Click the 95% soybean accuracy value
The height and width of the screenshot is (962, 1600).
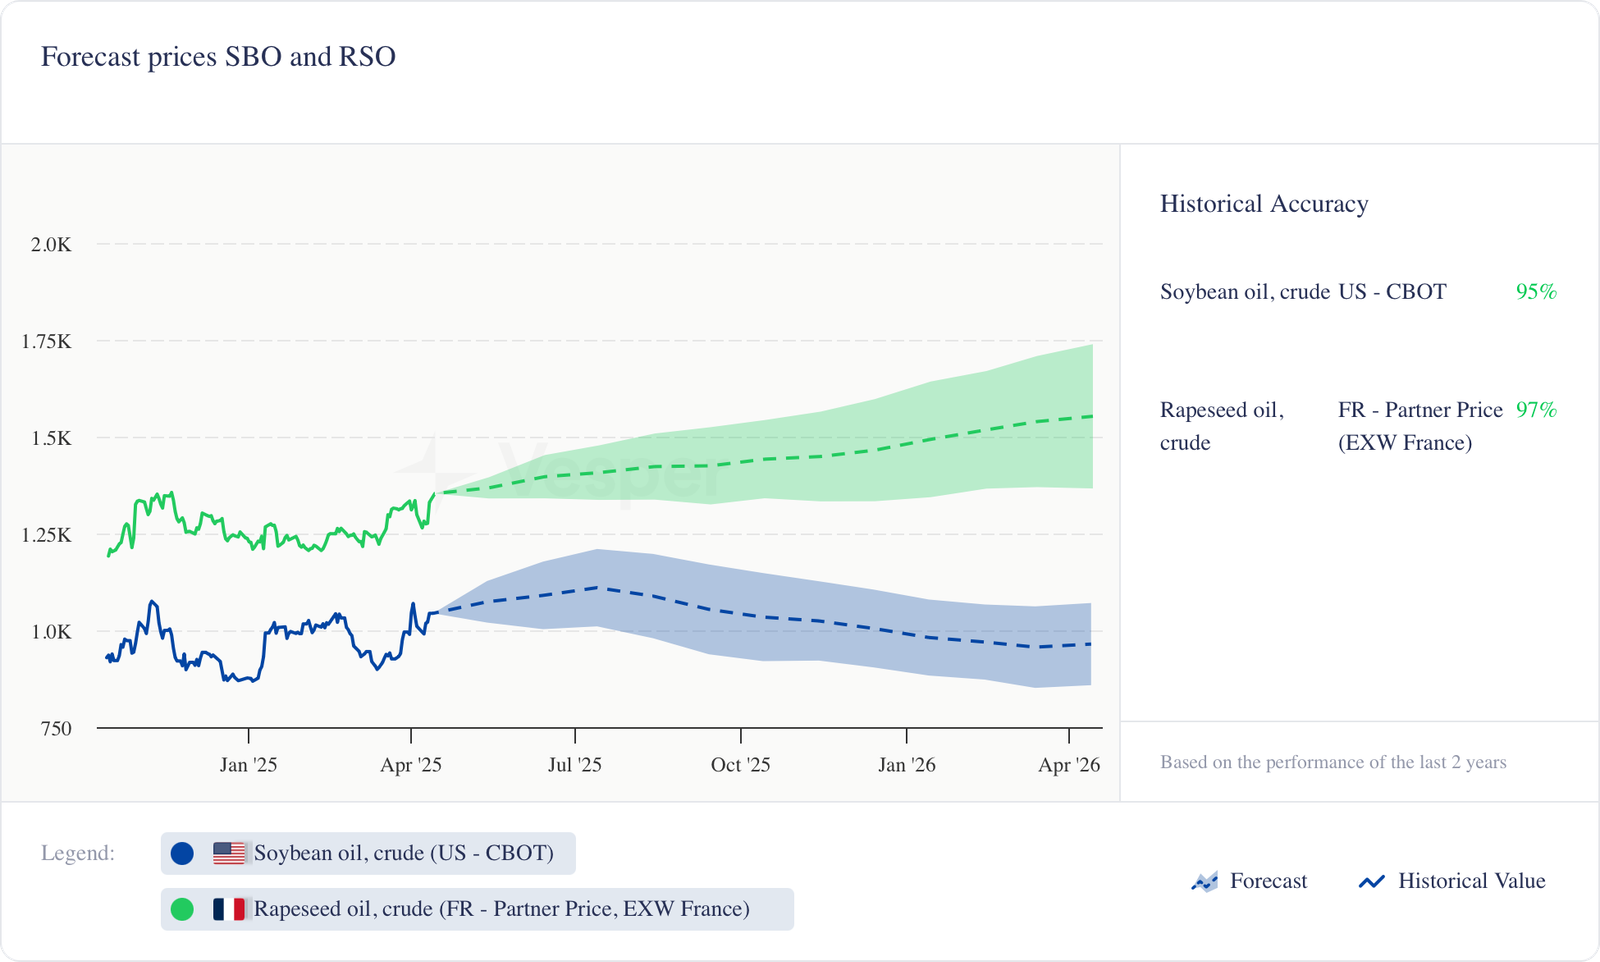1536,292
